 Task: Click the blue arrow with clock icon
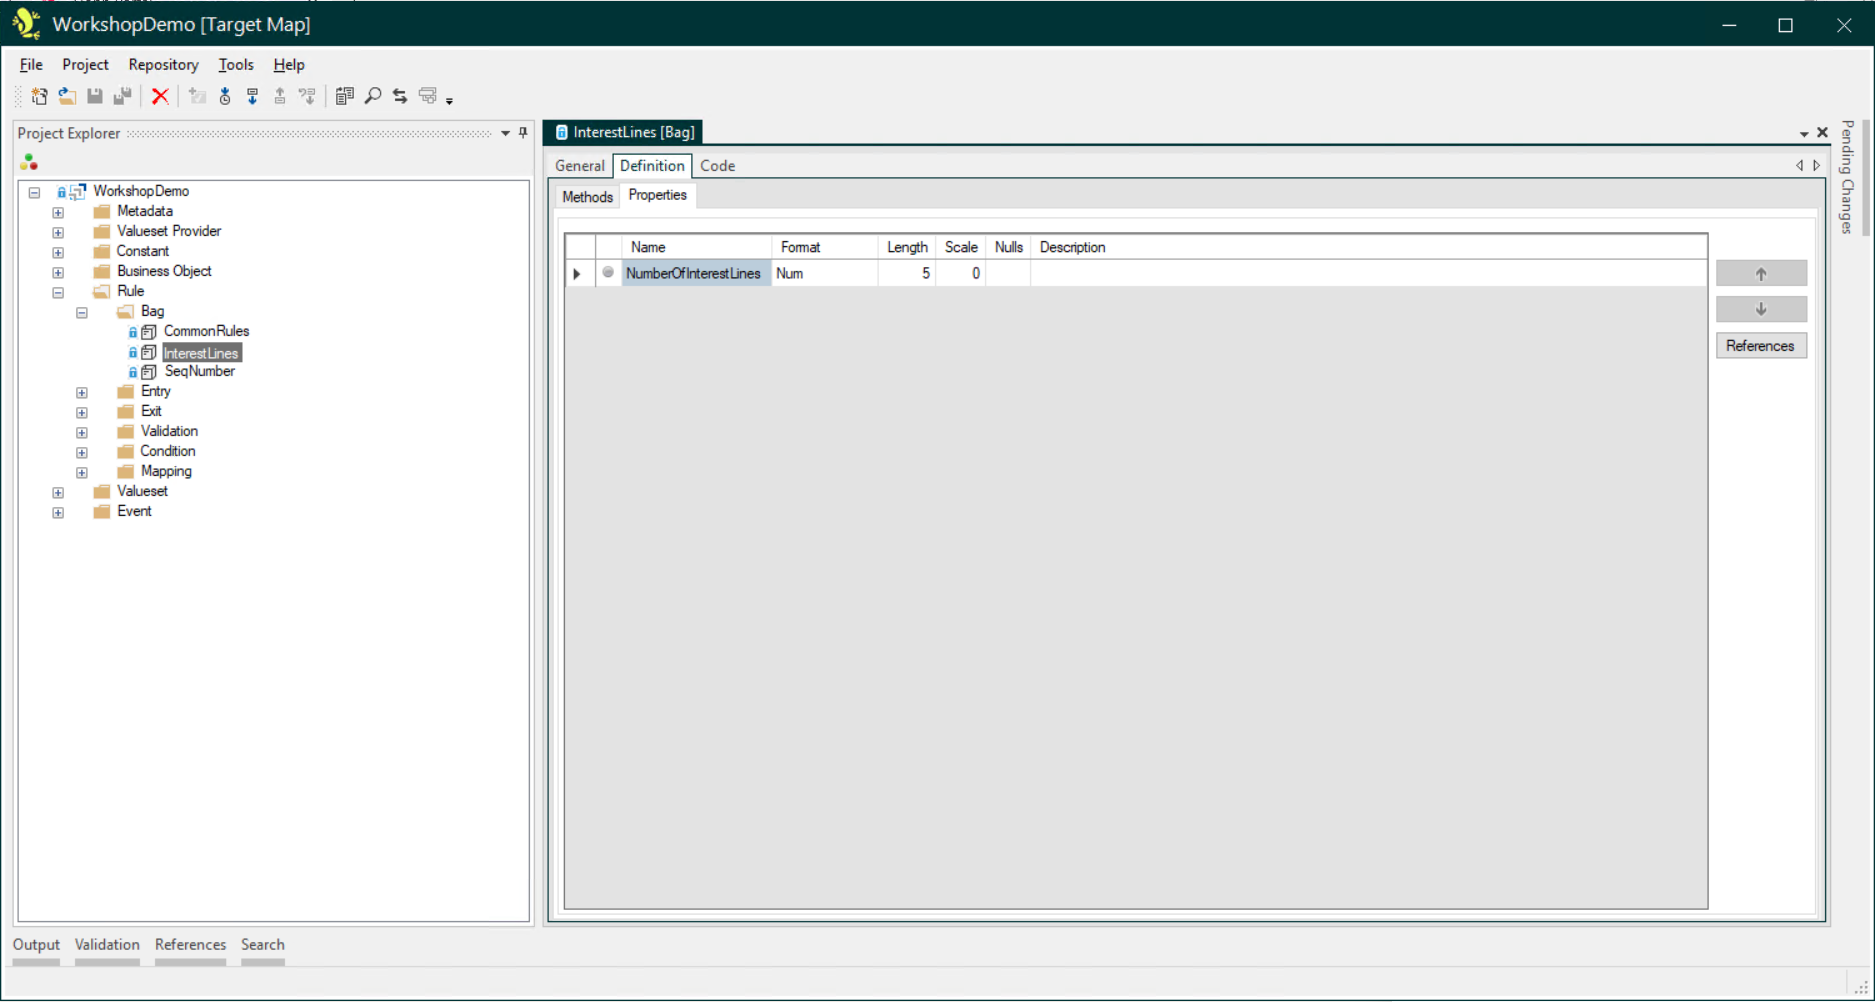pyautogui.click(x=225, y=96)
